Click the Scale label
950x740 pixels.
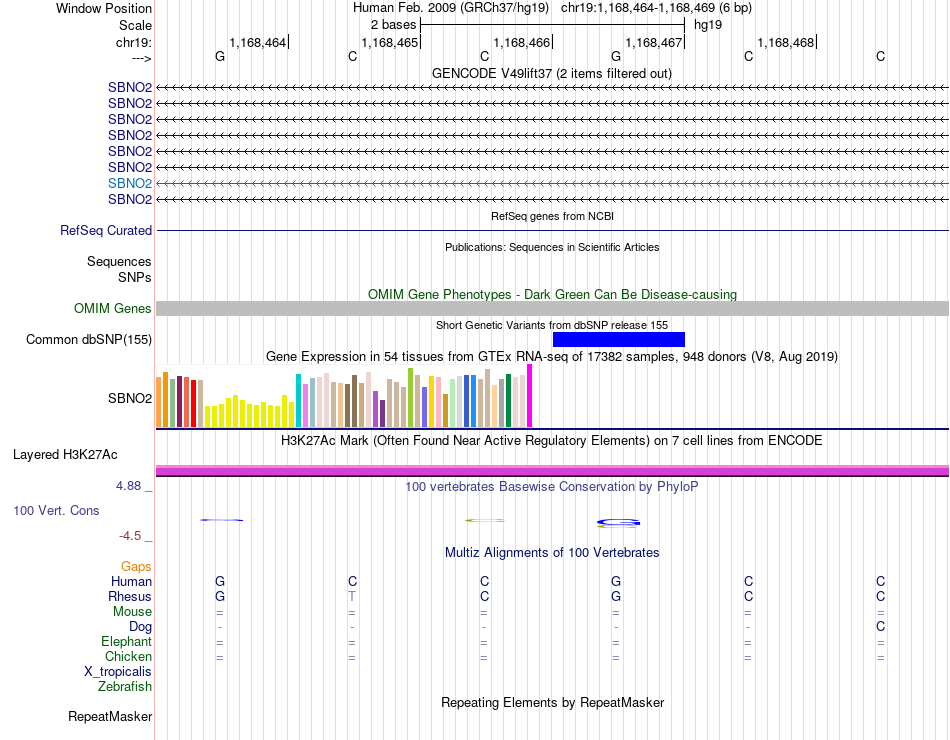(135, 25)
